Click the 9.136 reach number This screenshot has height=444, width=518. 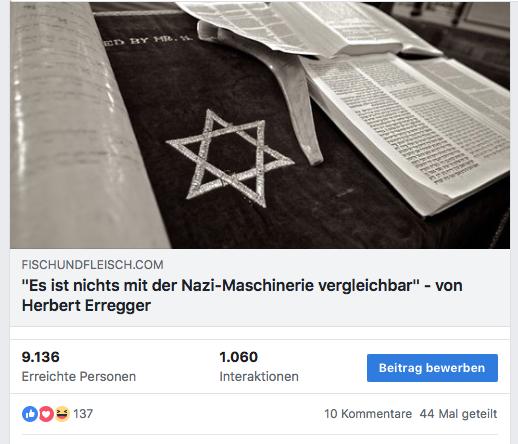41,357
